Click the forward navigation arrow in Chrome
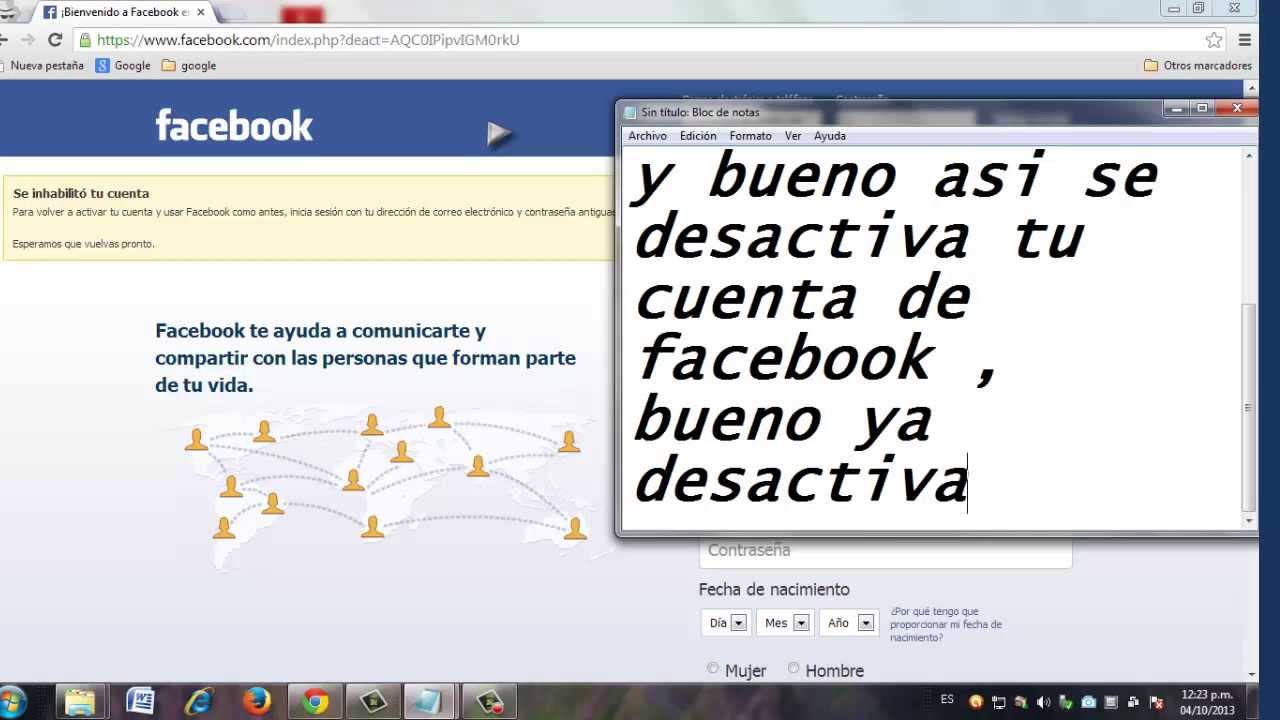Screen dimensions: 1280x720 point(27,40)
